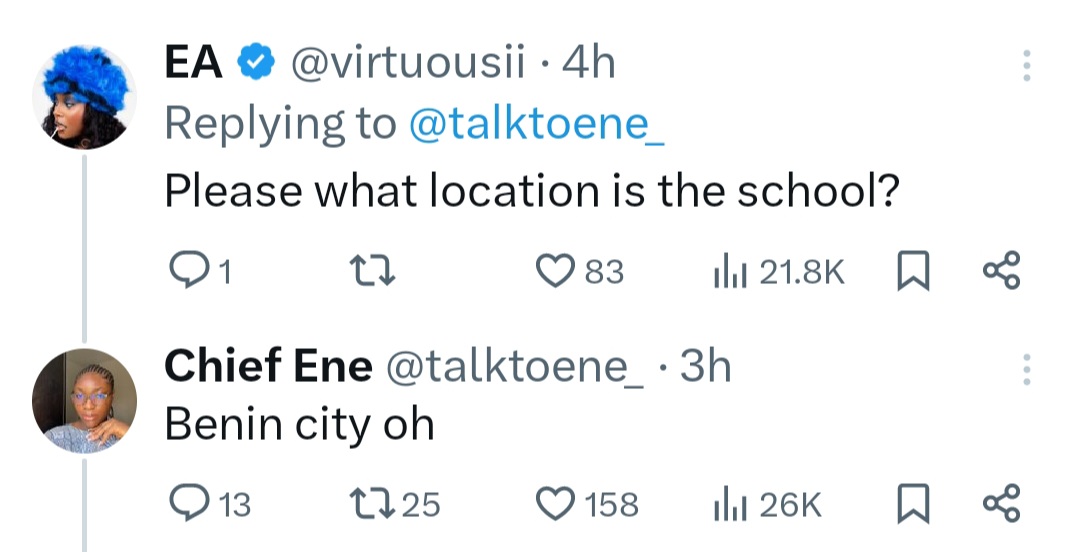
Task: Open EA's blue-haired profile picture
Action: tap(85, 97)
